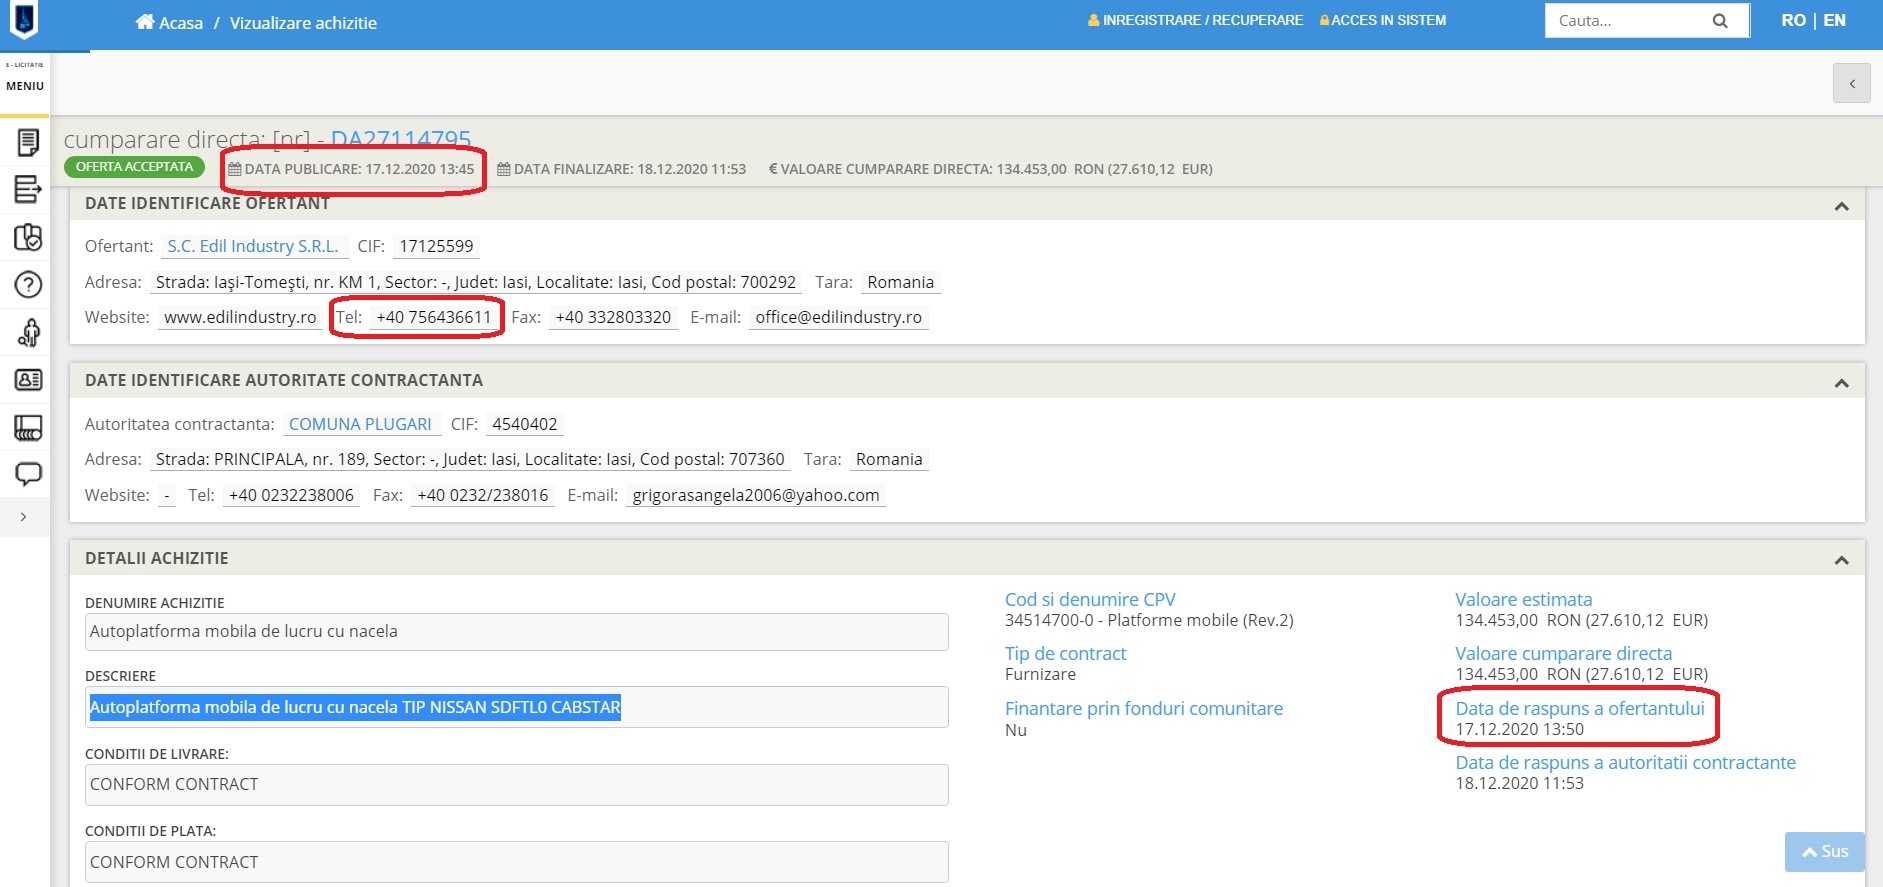Open the S.C. Edil Industry S.R.L. link

(253, 246)
